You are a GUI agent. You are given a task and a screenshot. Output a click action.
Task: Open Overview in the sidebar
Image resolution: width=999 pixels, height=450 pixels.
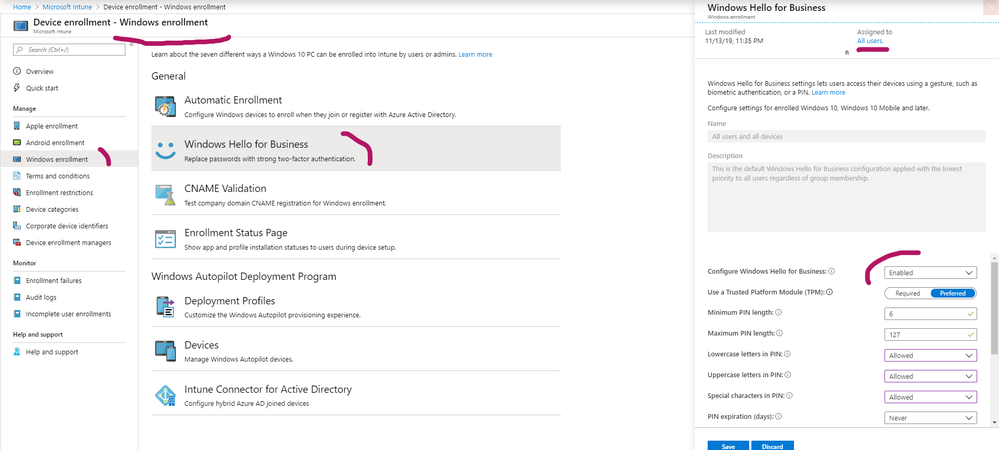40,71
